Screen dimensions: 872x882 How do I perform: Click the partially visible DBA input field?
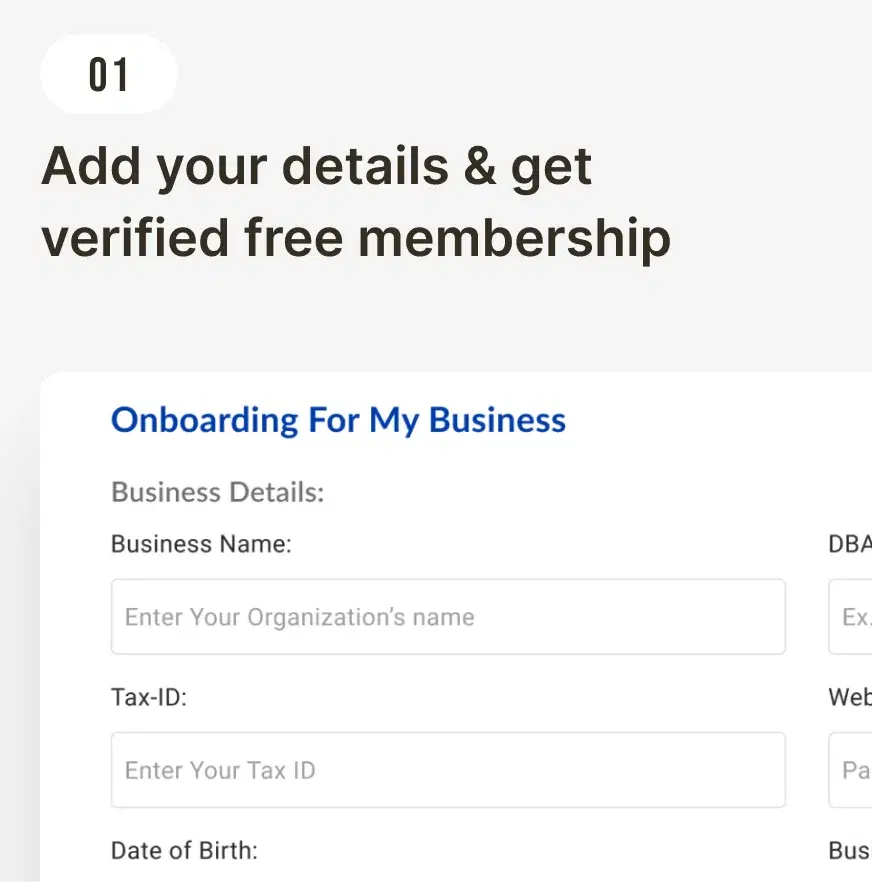pos(851,617)
